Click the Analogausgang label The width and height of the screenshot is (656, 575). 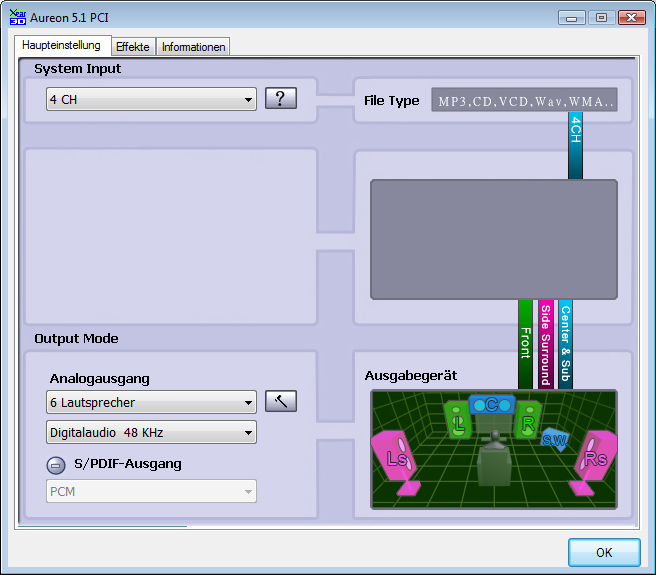pyautogui.click(x=100, y=378)
